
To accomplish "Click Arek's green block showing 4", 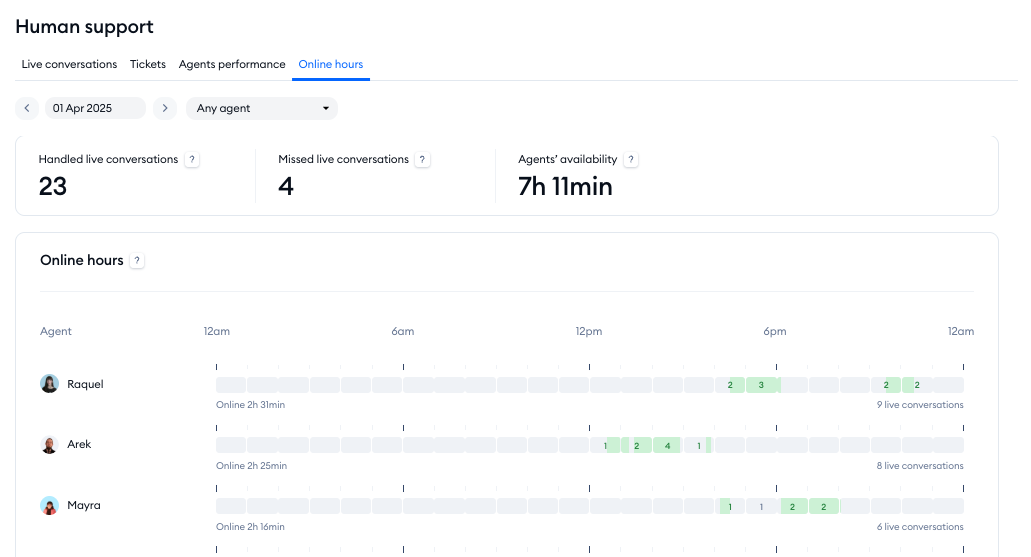I will coord(667,445).
